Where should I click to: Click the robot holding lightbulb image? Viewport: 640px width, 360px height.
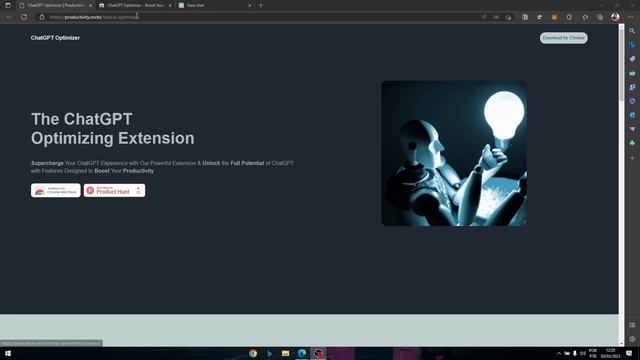pos(454,153)
